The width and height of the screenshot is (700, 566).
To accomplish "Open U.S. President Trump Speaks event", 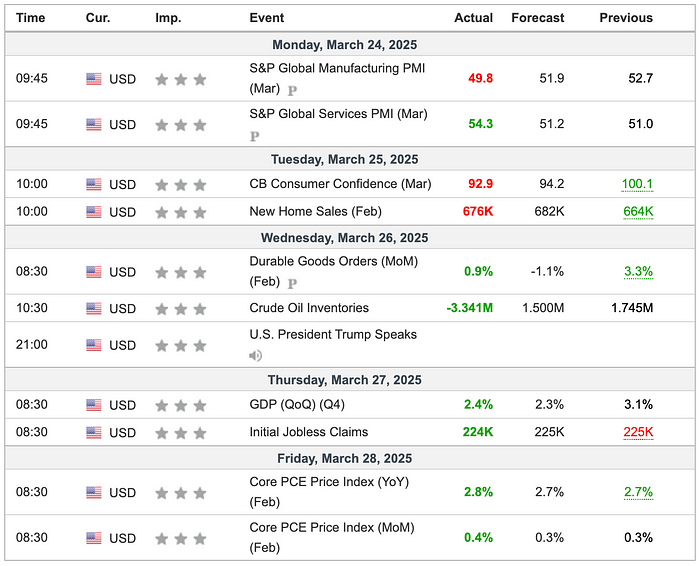I will pos(333,334).
